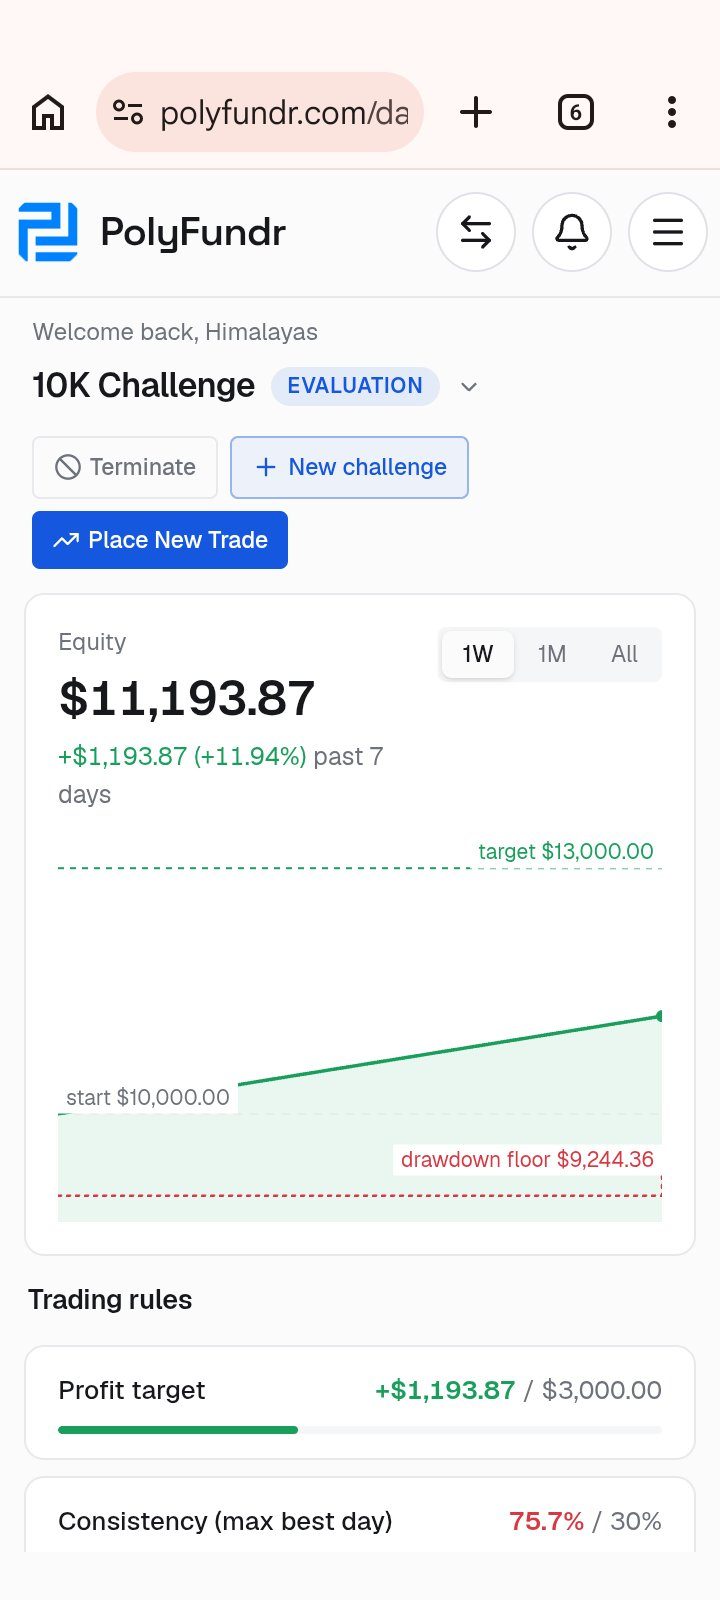Image resolution: width=720 pixels, height=1600 pixels.
Task: Select the 1W equity range
Action: pyautogui.click(x=478, y=654)
